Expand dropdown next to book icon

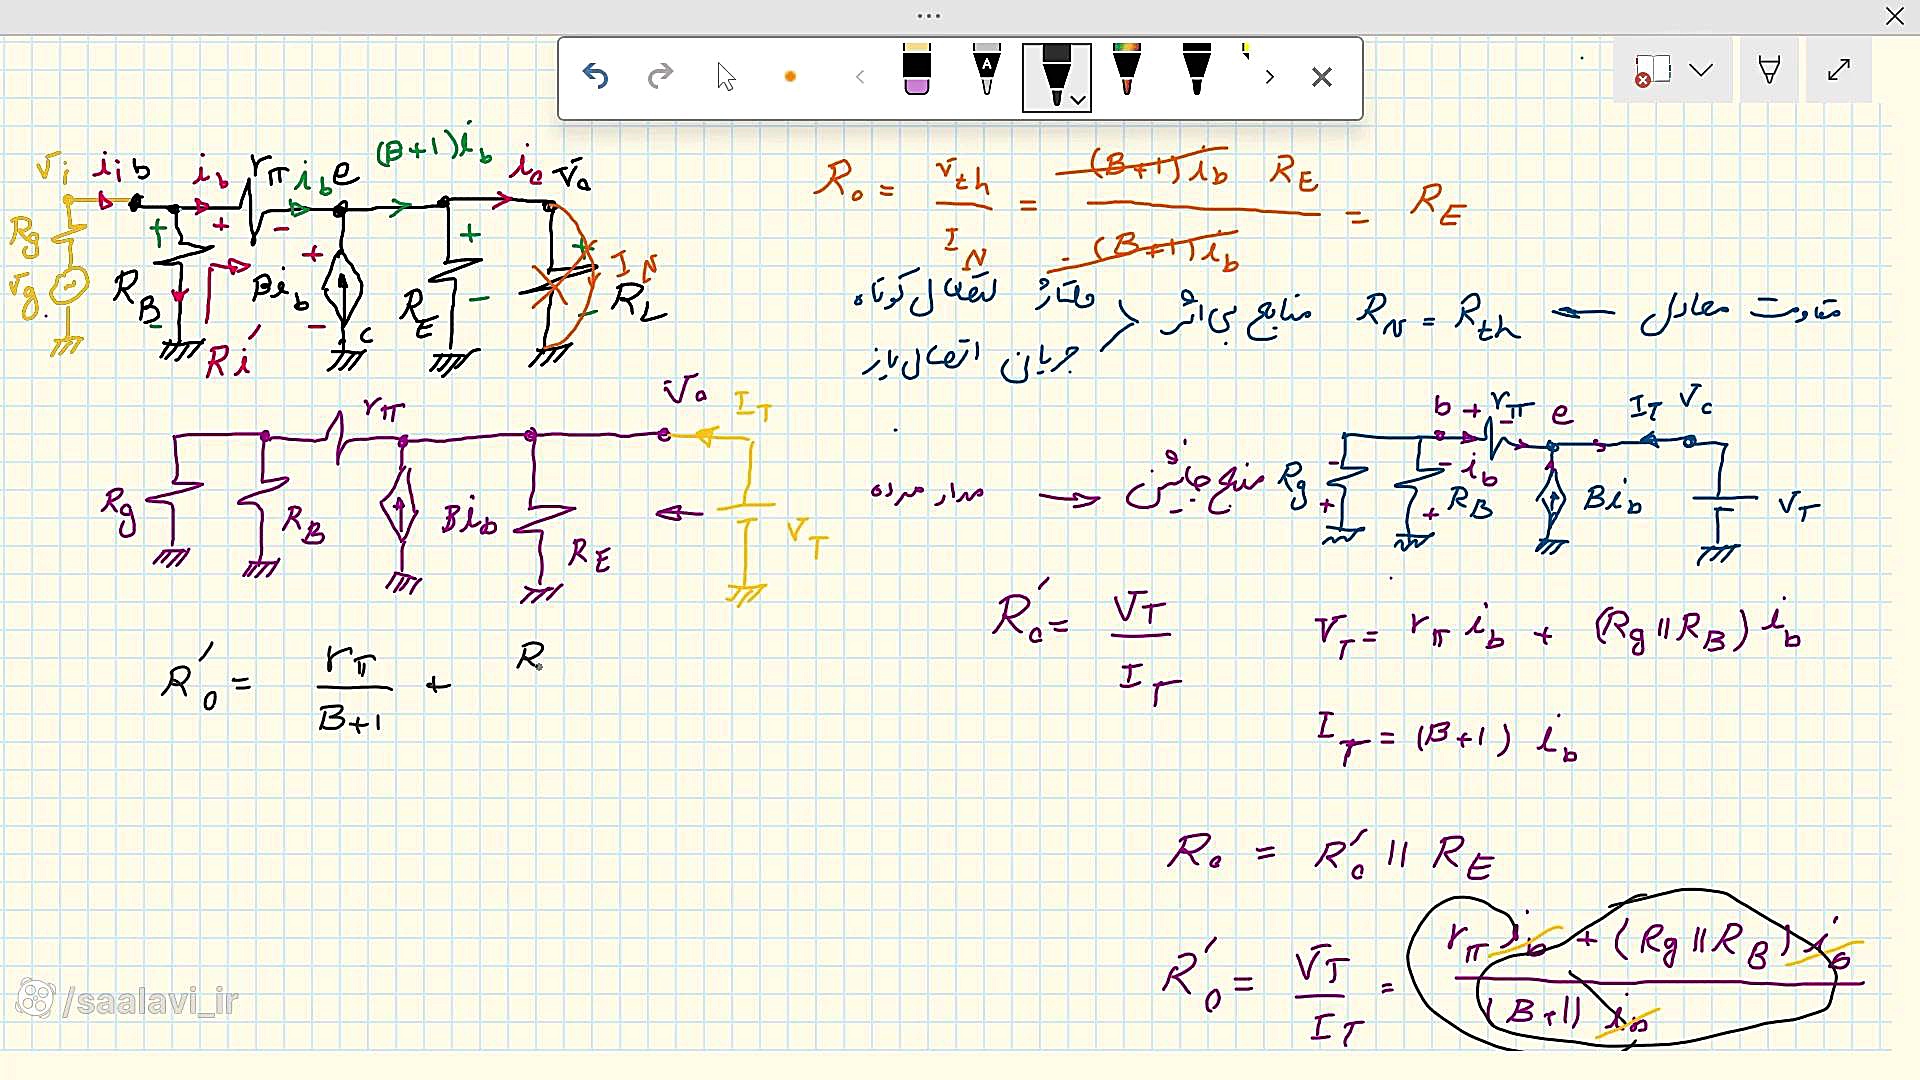(1701, 70)
